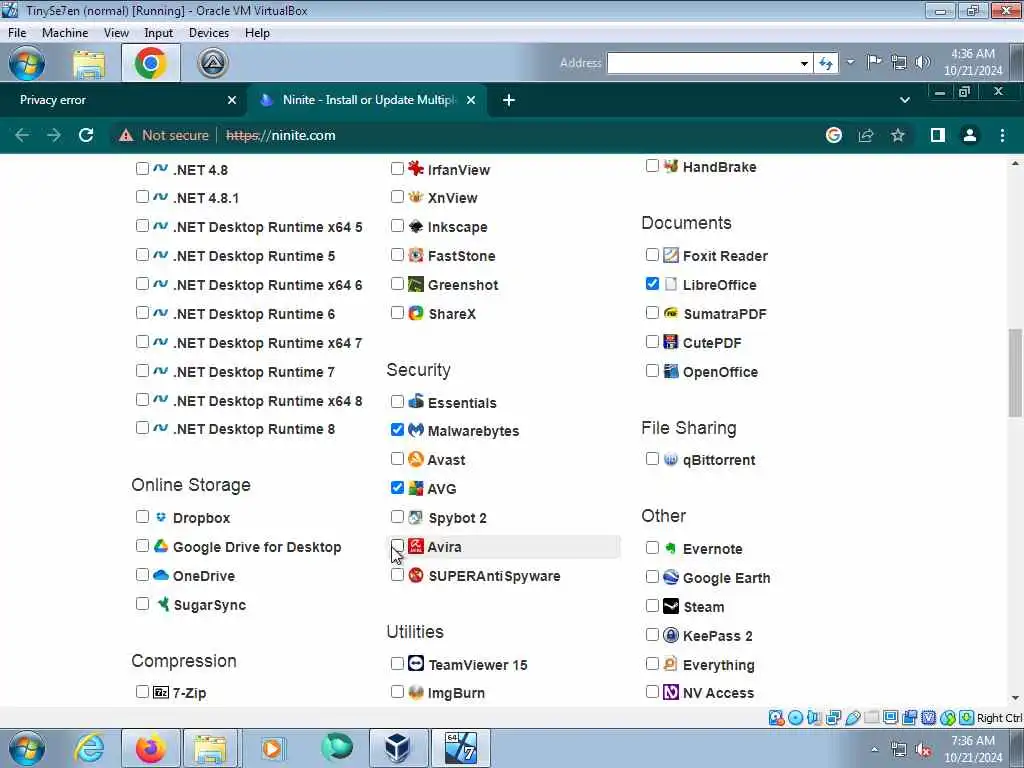This screenshot has height=768, width=1024.
Task: Click the qBittorrent icon
Action: coord(671,459)
